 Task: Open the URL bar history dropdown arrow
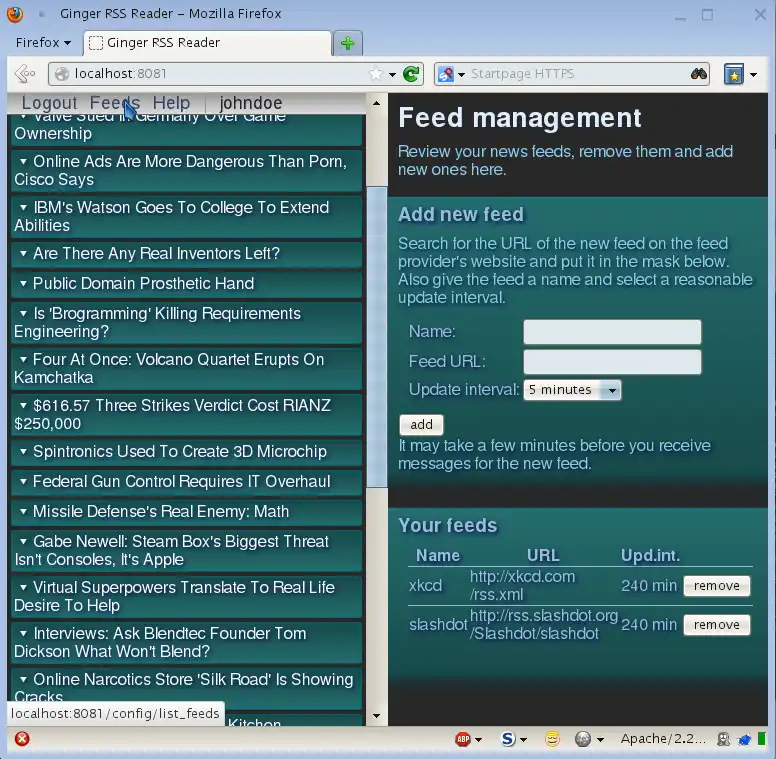(392, 75)
